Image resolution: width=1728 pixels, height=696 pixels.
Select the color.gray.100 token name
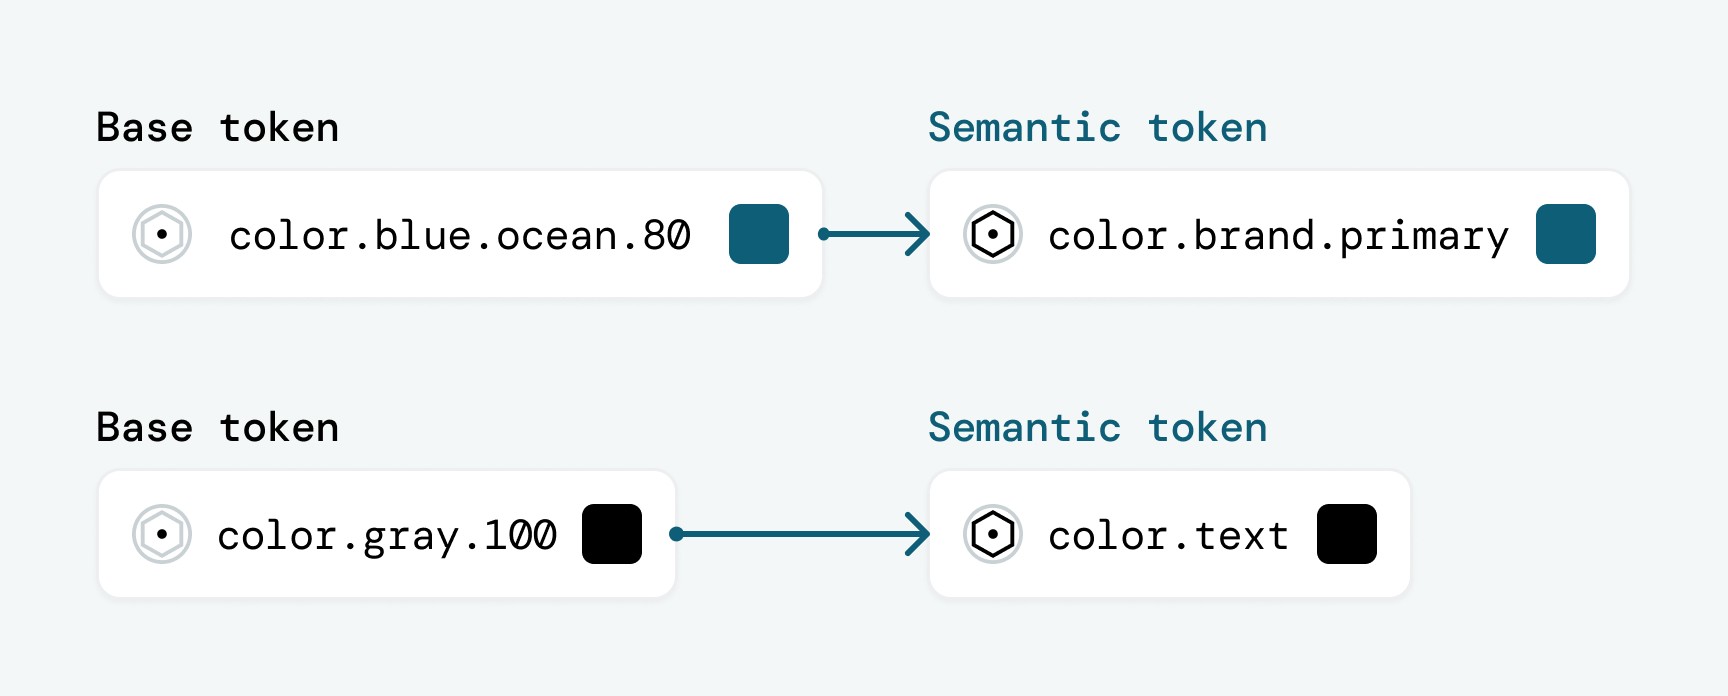click(x=387, y=537)
